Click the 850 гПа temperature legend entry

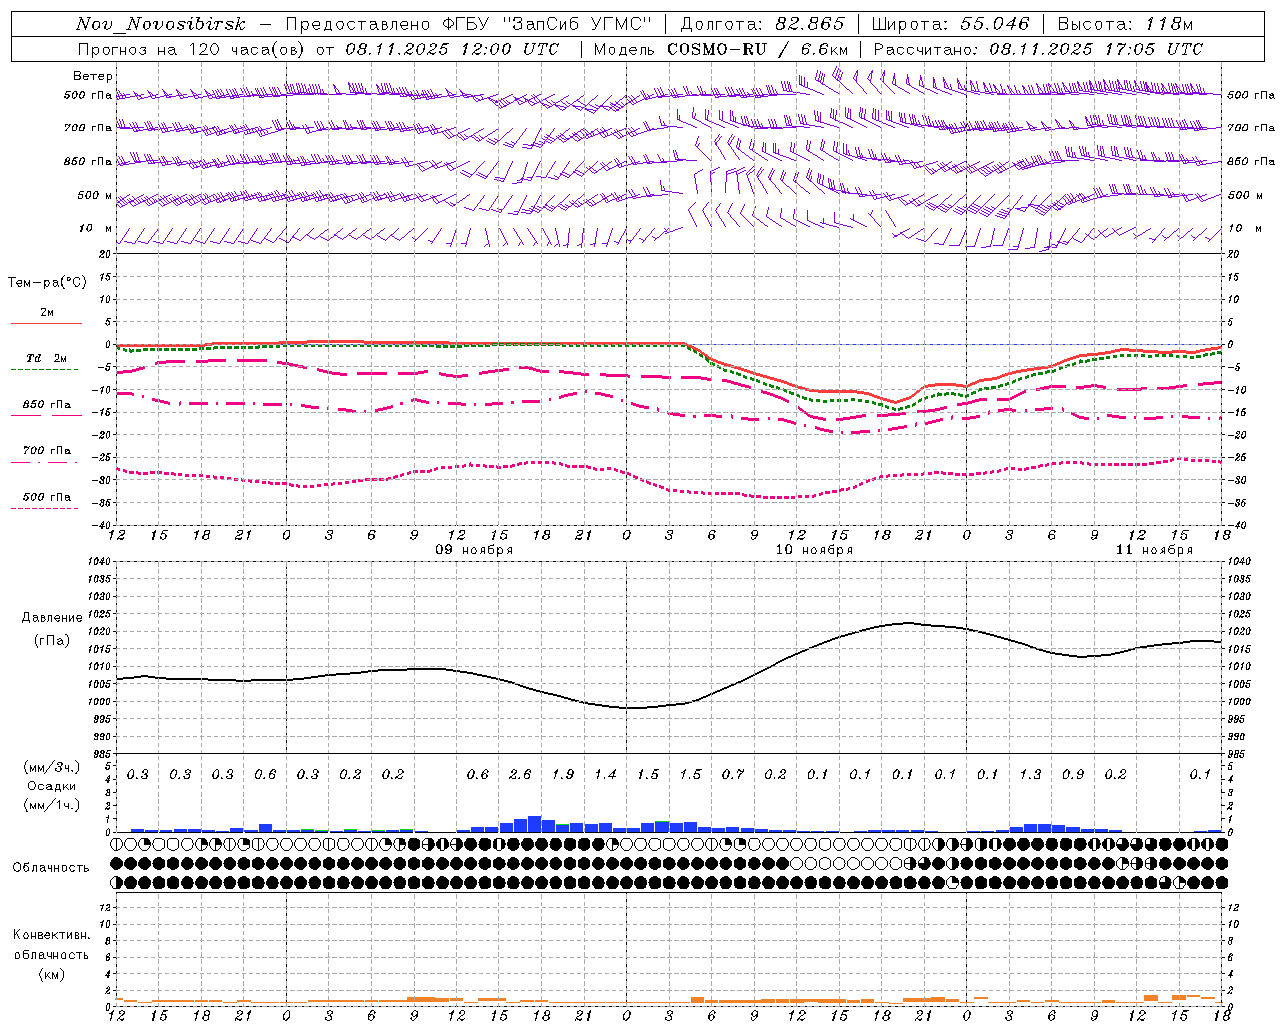47,404
